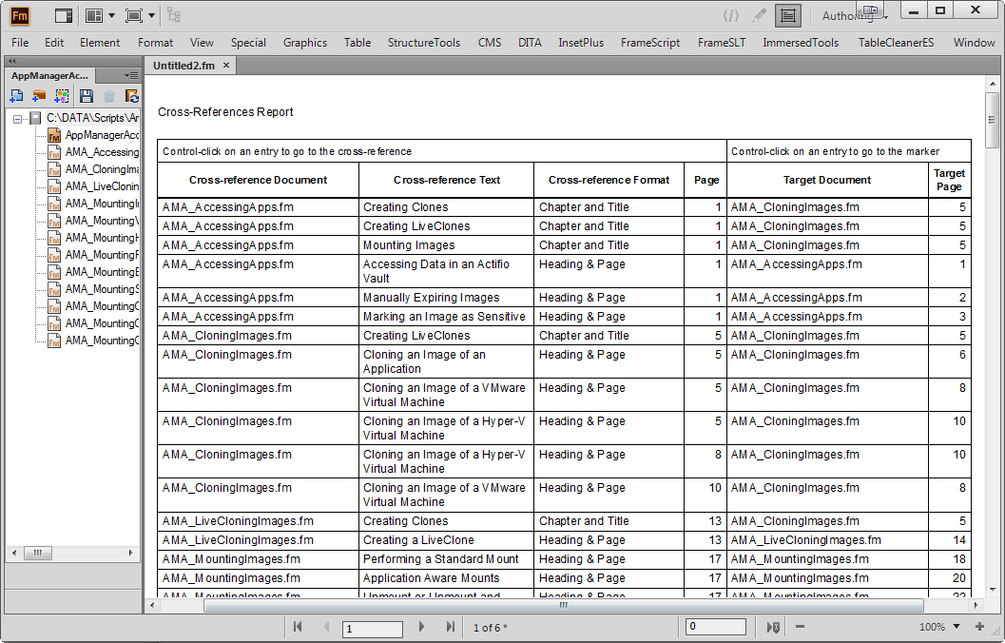The image size is (1005, 643).
Task: Click the structure view icon
Action: tap(174, 15)
